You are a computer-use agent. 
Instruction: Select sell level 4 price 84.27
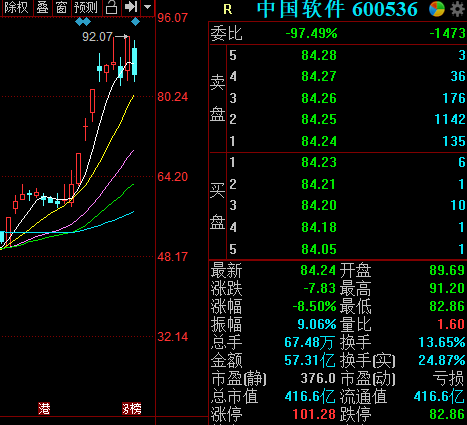pyautogui.click(x=319, y=76)
